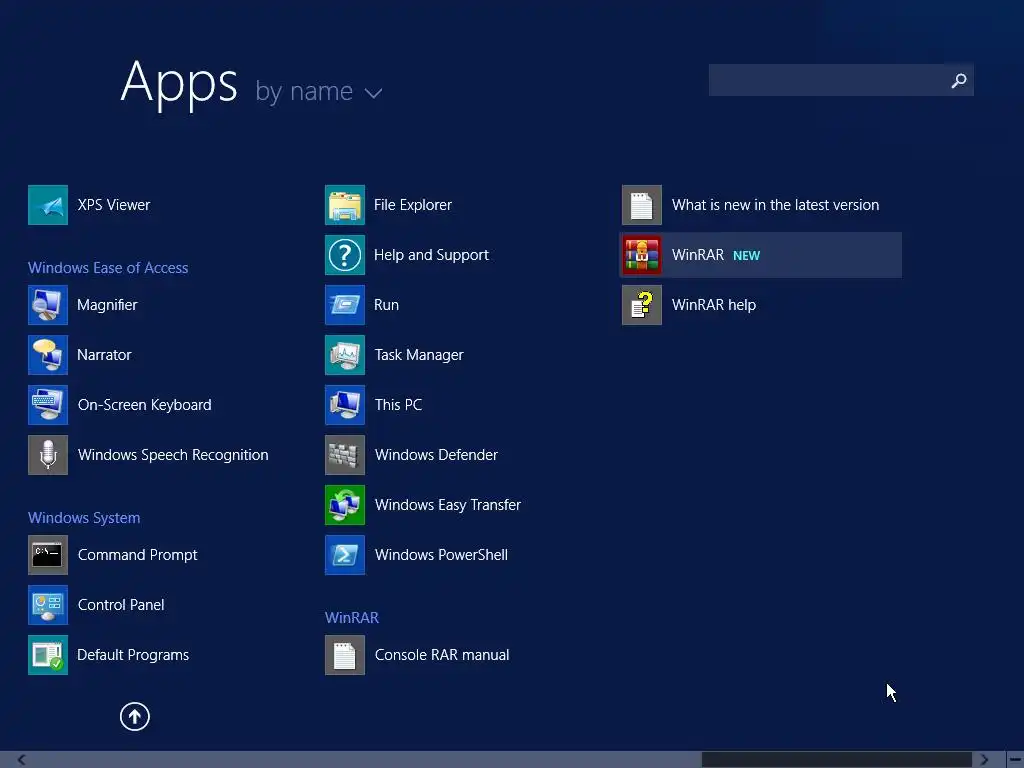This screenshot has width=1024, height=768.
Task: Open the Control Panel icon
Action: pyautogui.click(x=48, y=605)
